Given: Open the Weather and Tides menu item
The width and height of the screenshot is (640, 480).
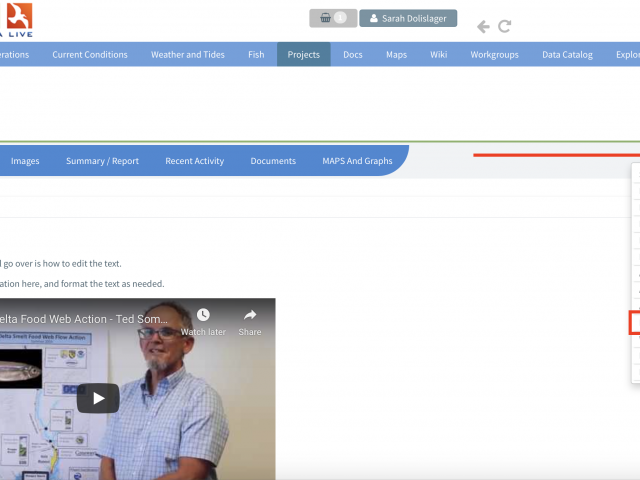Looking at the screenshot, I should click(x=188, y=55).
